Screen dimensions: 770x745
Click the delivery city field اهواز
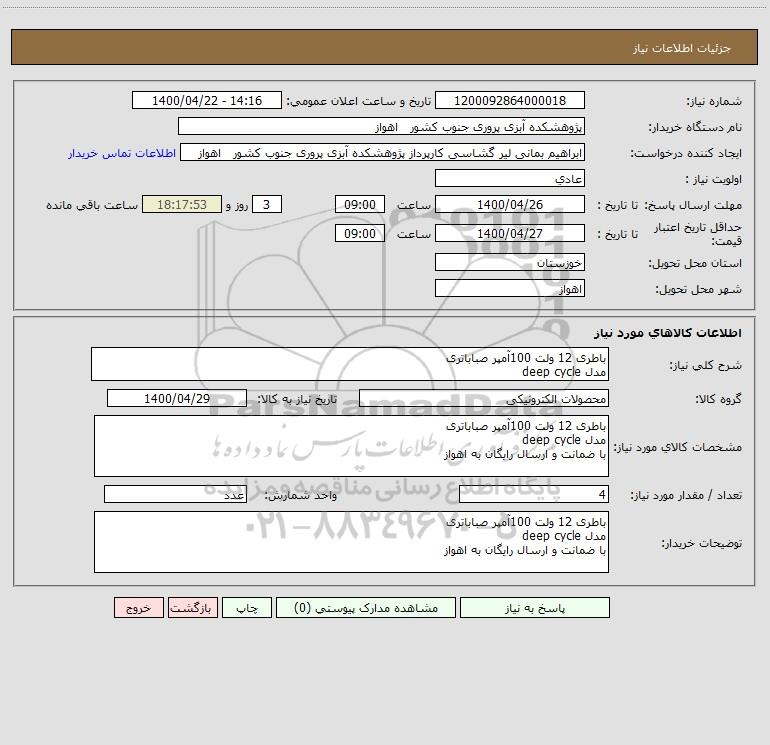point(510,288)
